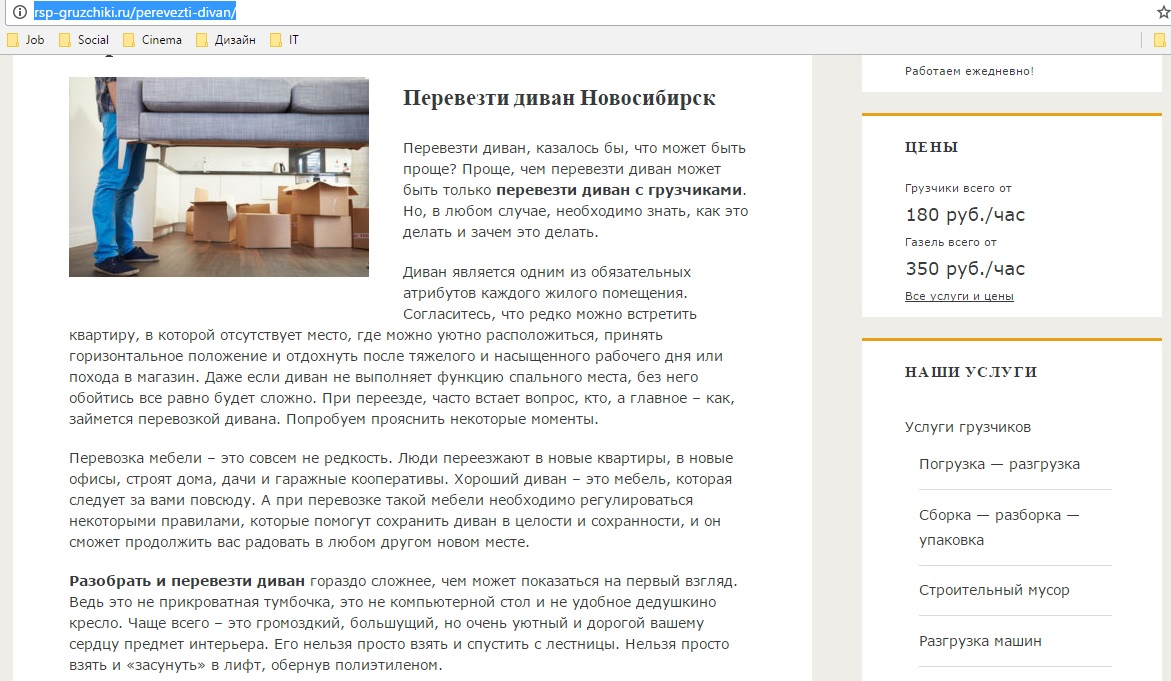The image size is (1171, 681).
Task: Open the Social bookmarks folder
Action: (84, 40)
